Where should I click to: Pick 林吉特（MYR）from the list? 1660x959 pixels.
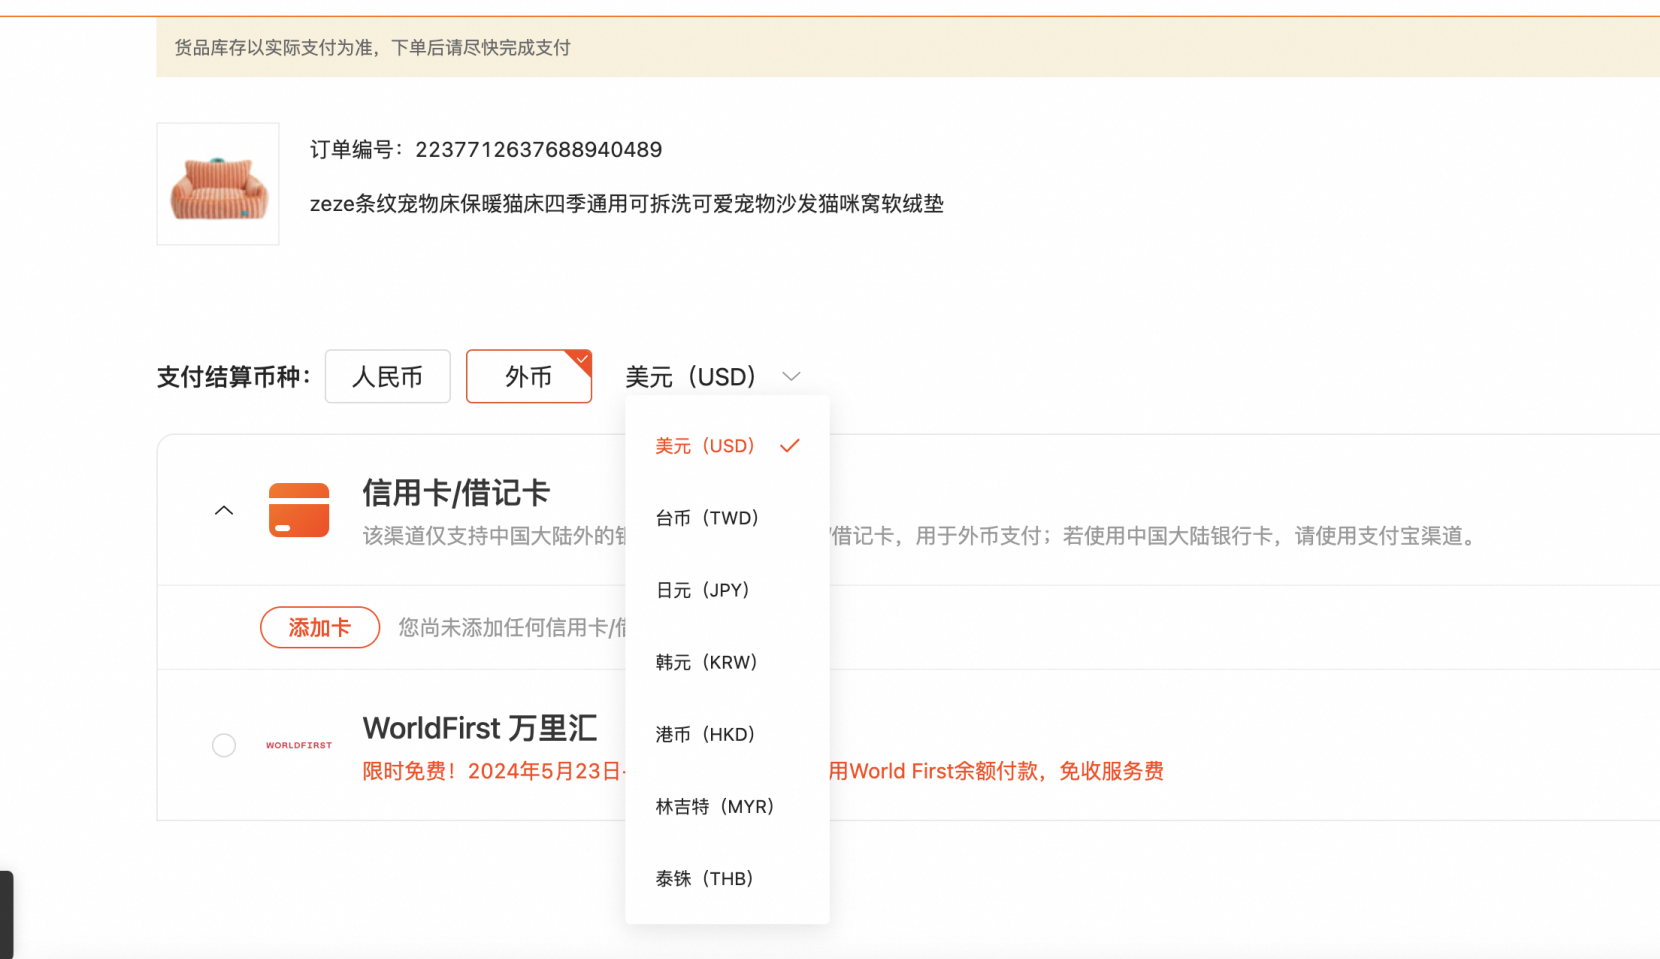[x=713, y=806]
